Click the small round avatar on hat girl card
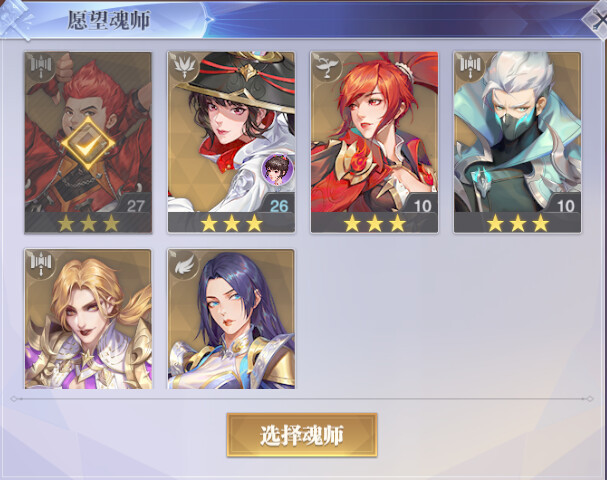 pyautogui.click(x=277, y=169)
